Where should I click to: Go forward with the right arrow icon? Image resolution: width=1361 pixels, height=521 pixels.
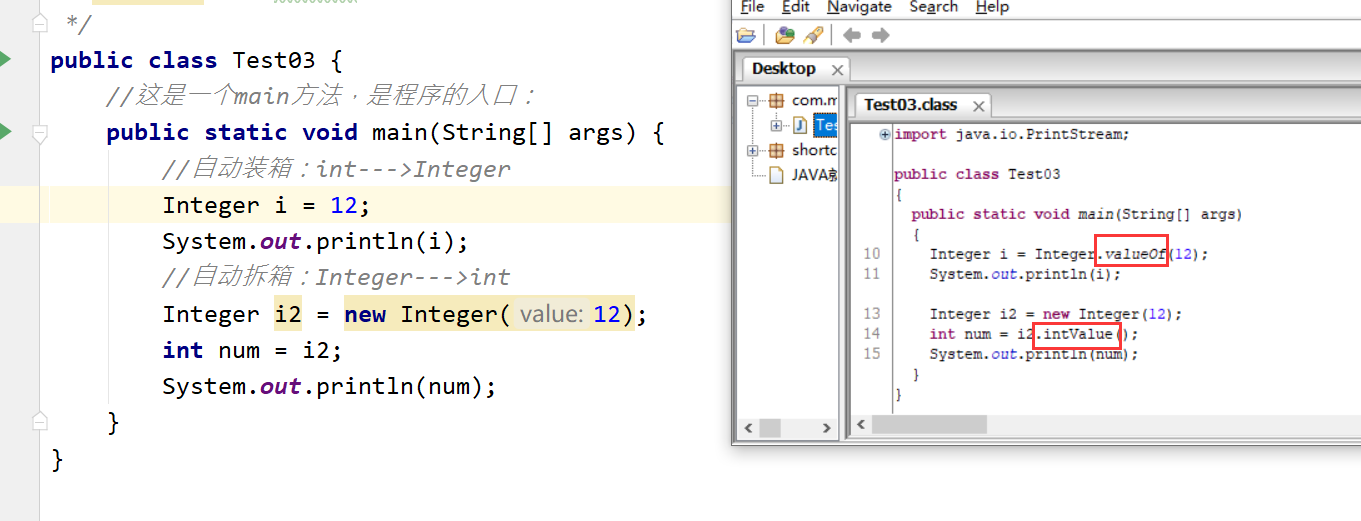880,35
